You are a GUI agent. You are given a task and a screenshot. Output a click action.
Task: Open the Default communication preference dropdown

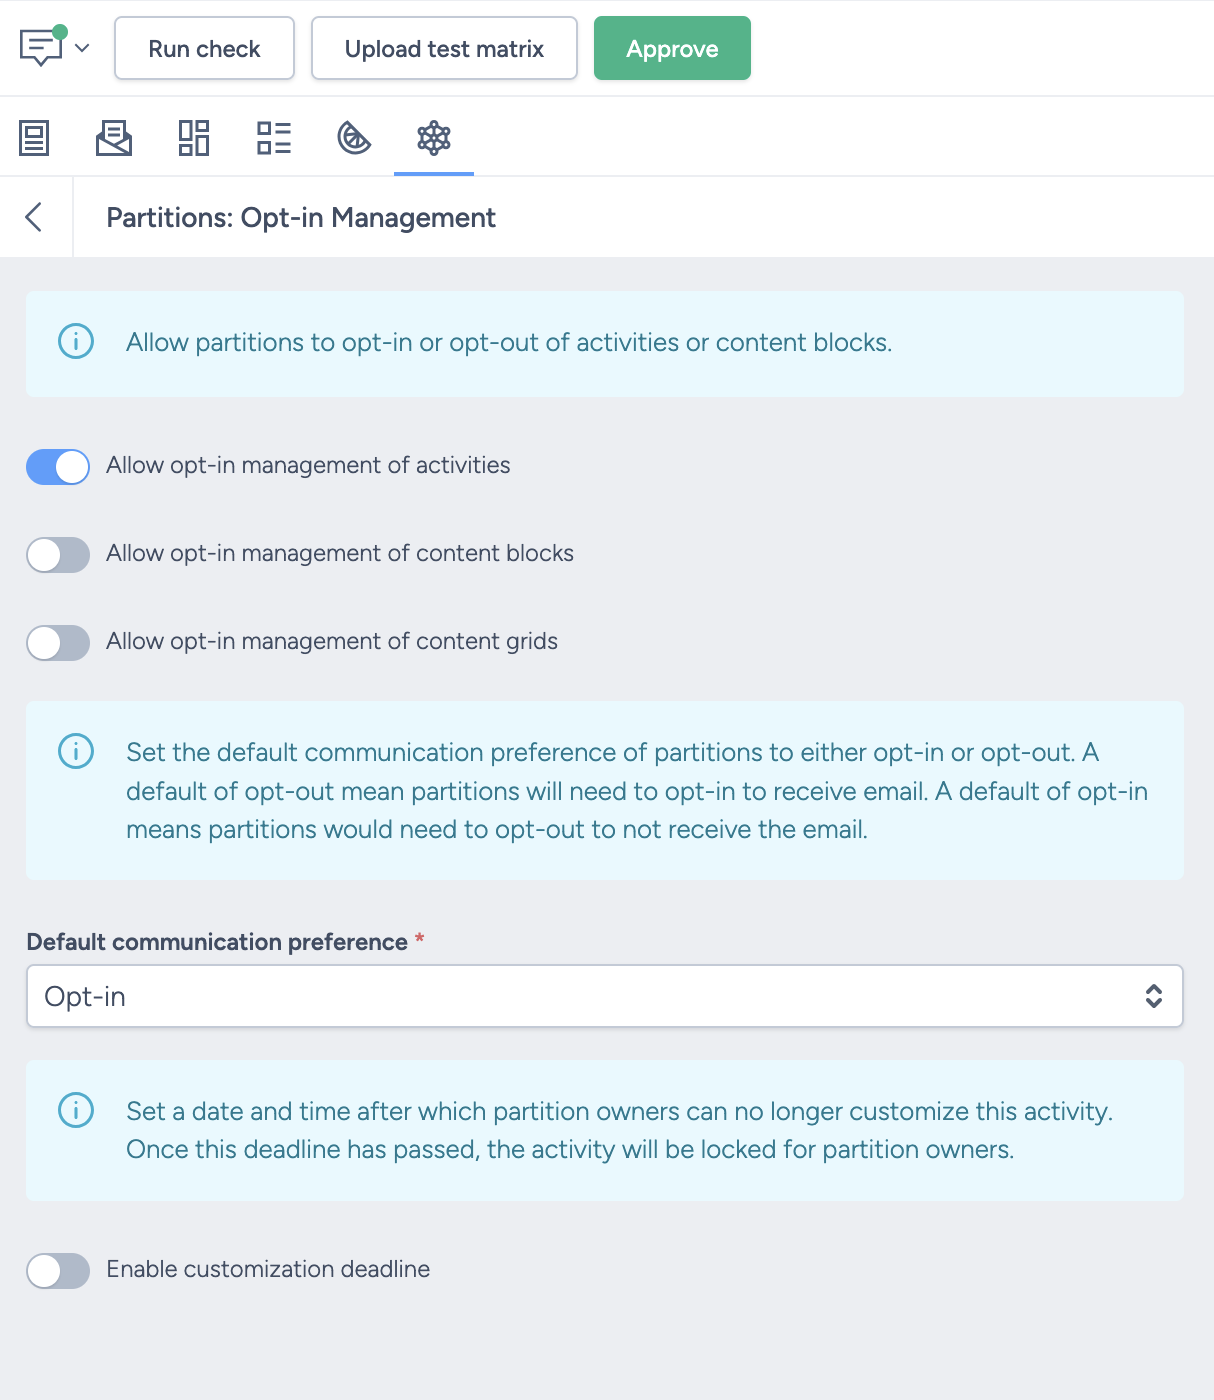604,996
